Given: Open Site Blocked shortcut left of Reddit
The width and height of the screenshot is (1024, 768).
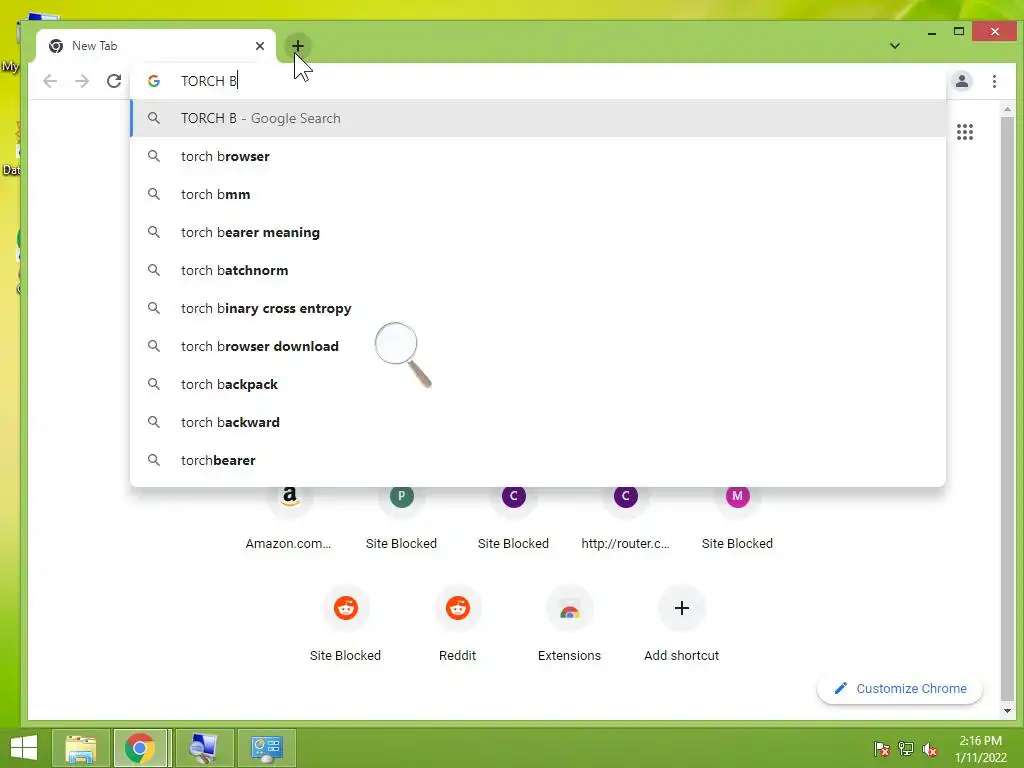Looking at the screenshot, I should click(345, 624).
